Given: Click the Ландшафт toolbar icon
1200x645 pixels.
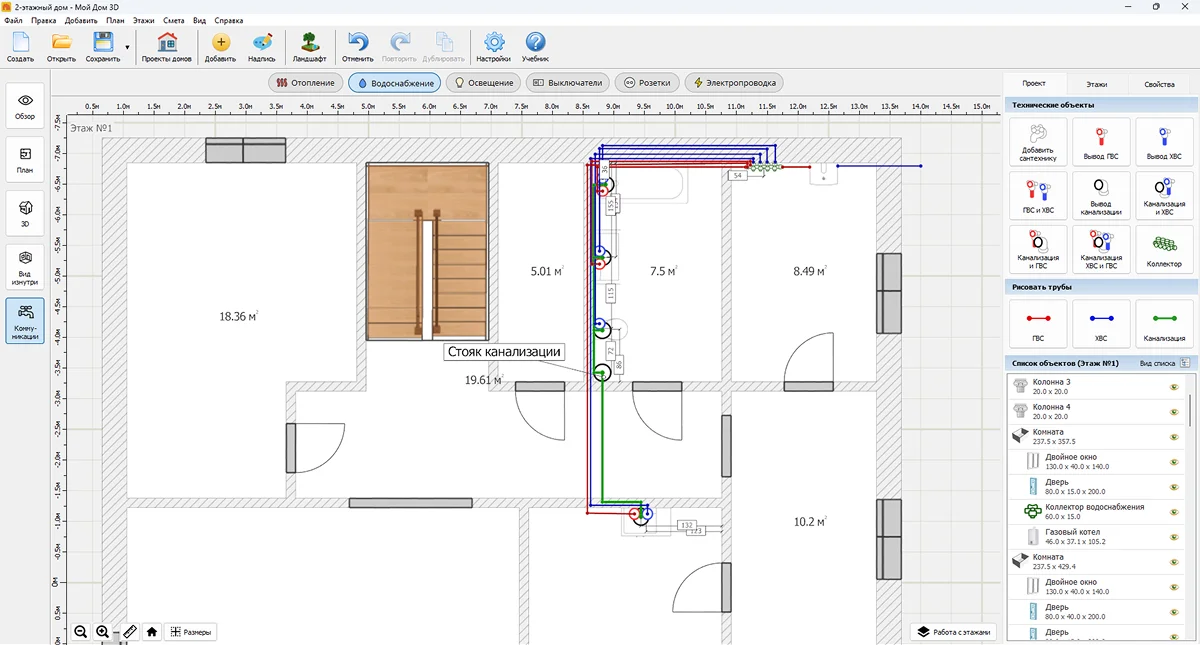Looking at the screenshot, I should [x=310, y=47].
